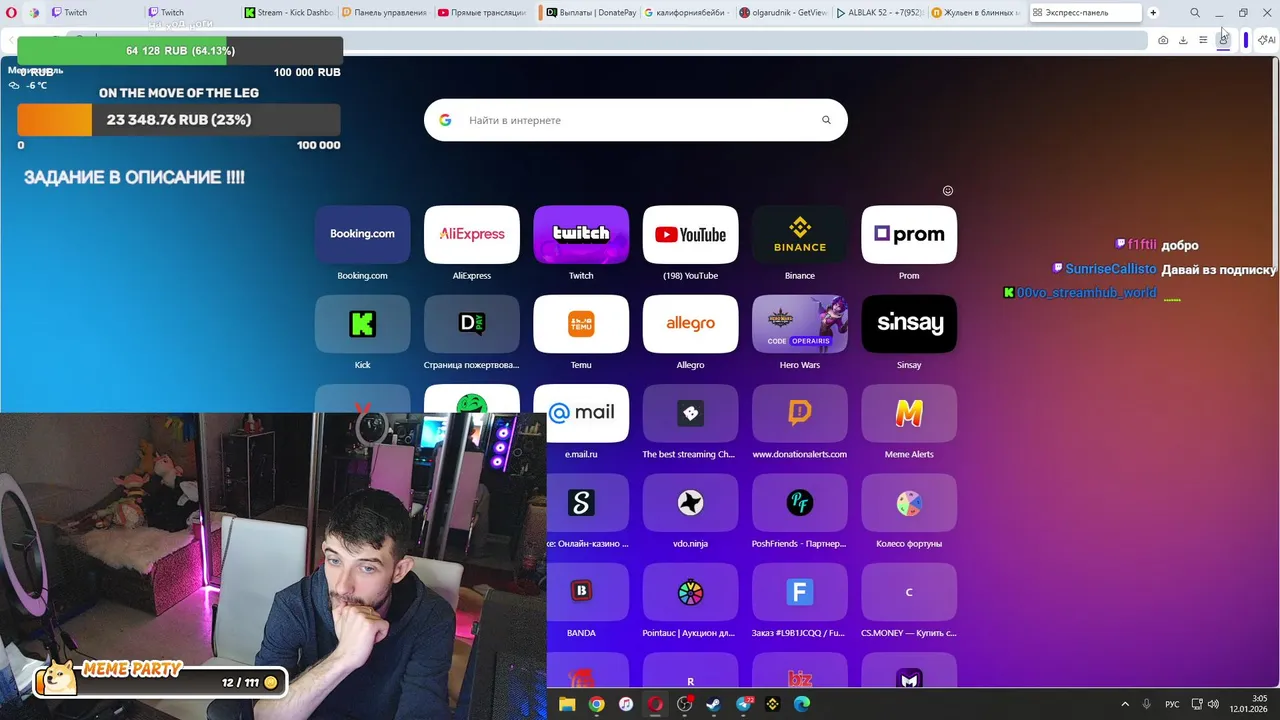Viewport: 1280px width, 720px height.
Task: Open Microsoft Edge from the taskbar
Action: click(801, 704)
